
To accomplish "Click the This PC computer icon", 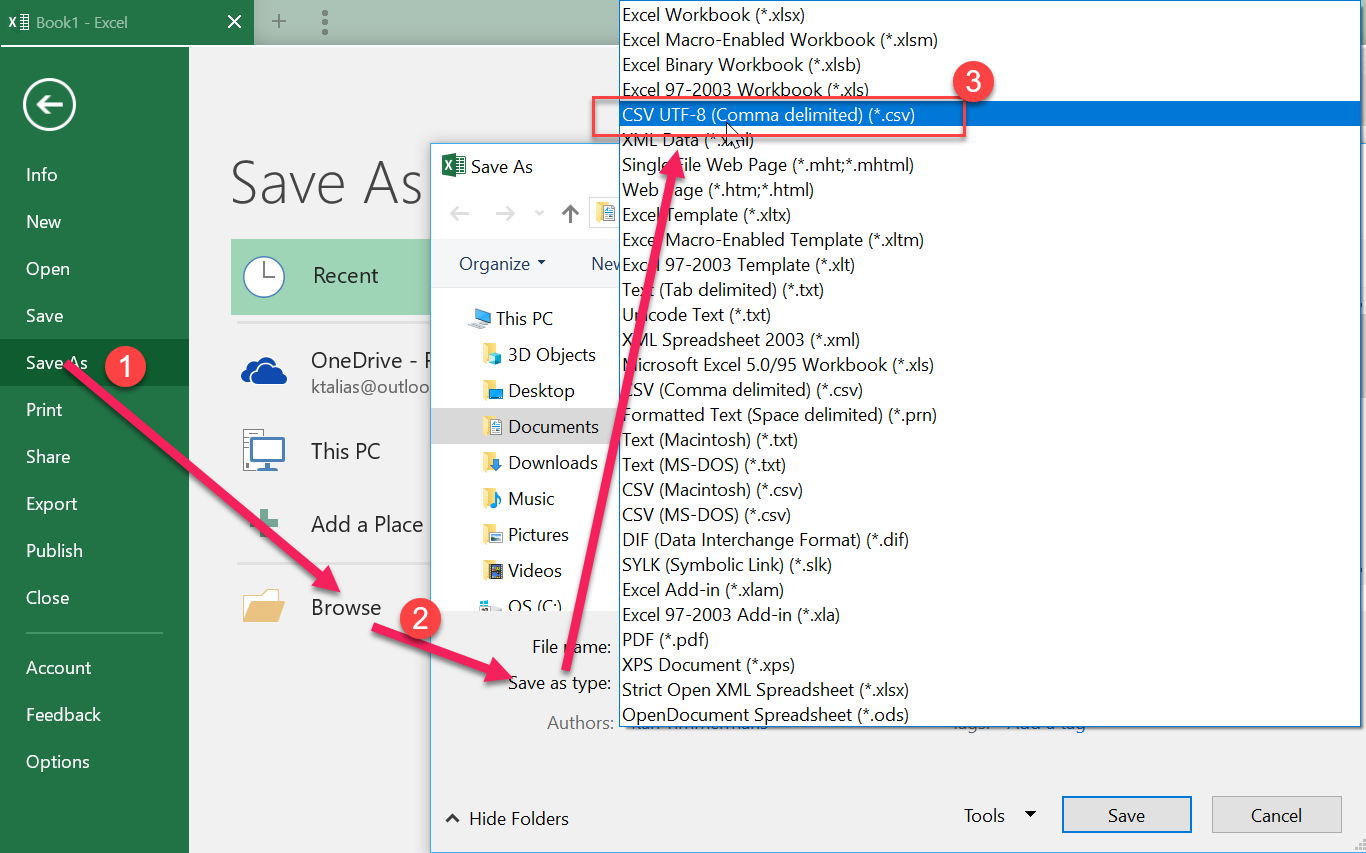I will click(x=264, y=451).
